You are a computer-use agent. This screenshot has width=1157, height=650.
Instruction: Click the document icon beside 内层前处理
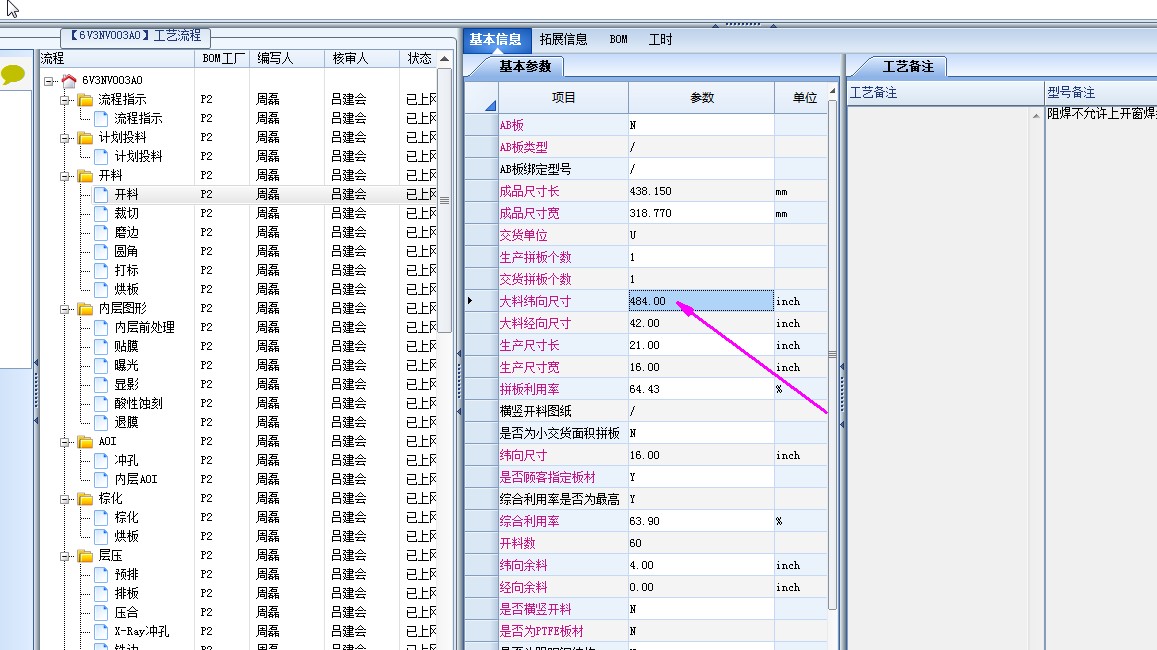[x=101, y=328]
